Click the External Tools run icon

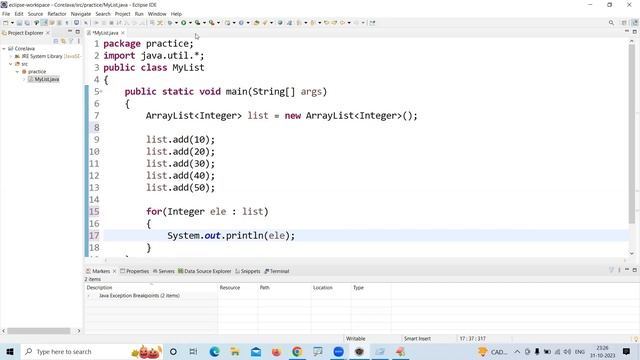pos(211,23)
